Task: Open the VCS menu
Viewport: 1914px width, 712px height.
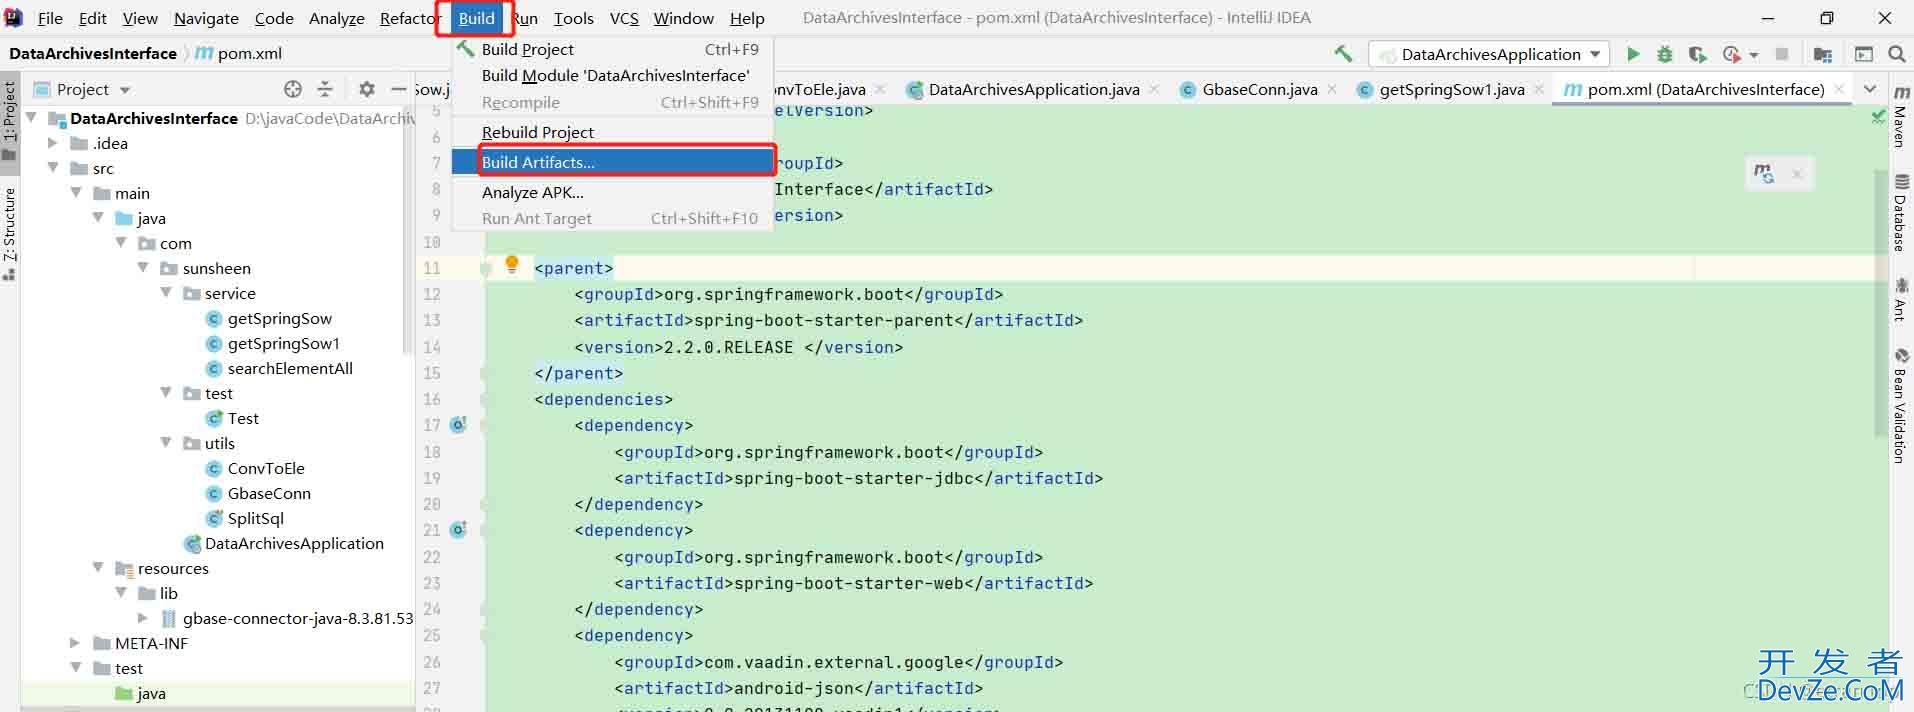Action: 624,18
